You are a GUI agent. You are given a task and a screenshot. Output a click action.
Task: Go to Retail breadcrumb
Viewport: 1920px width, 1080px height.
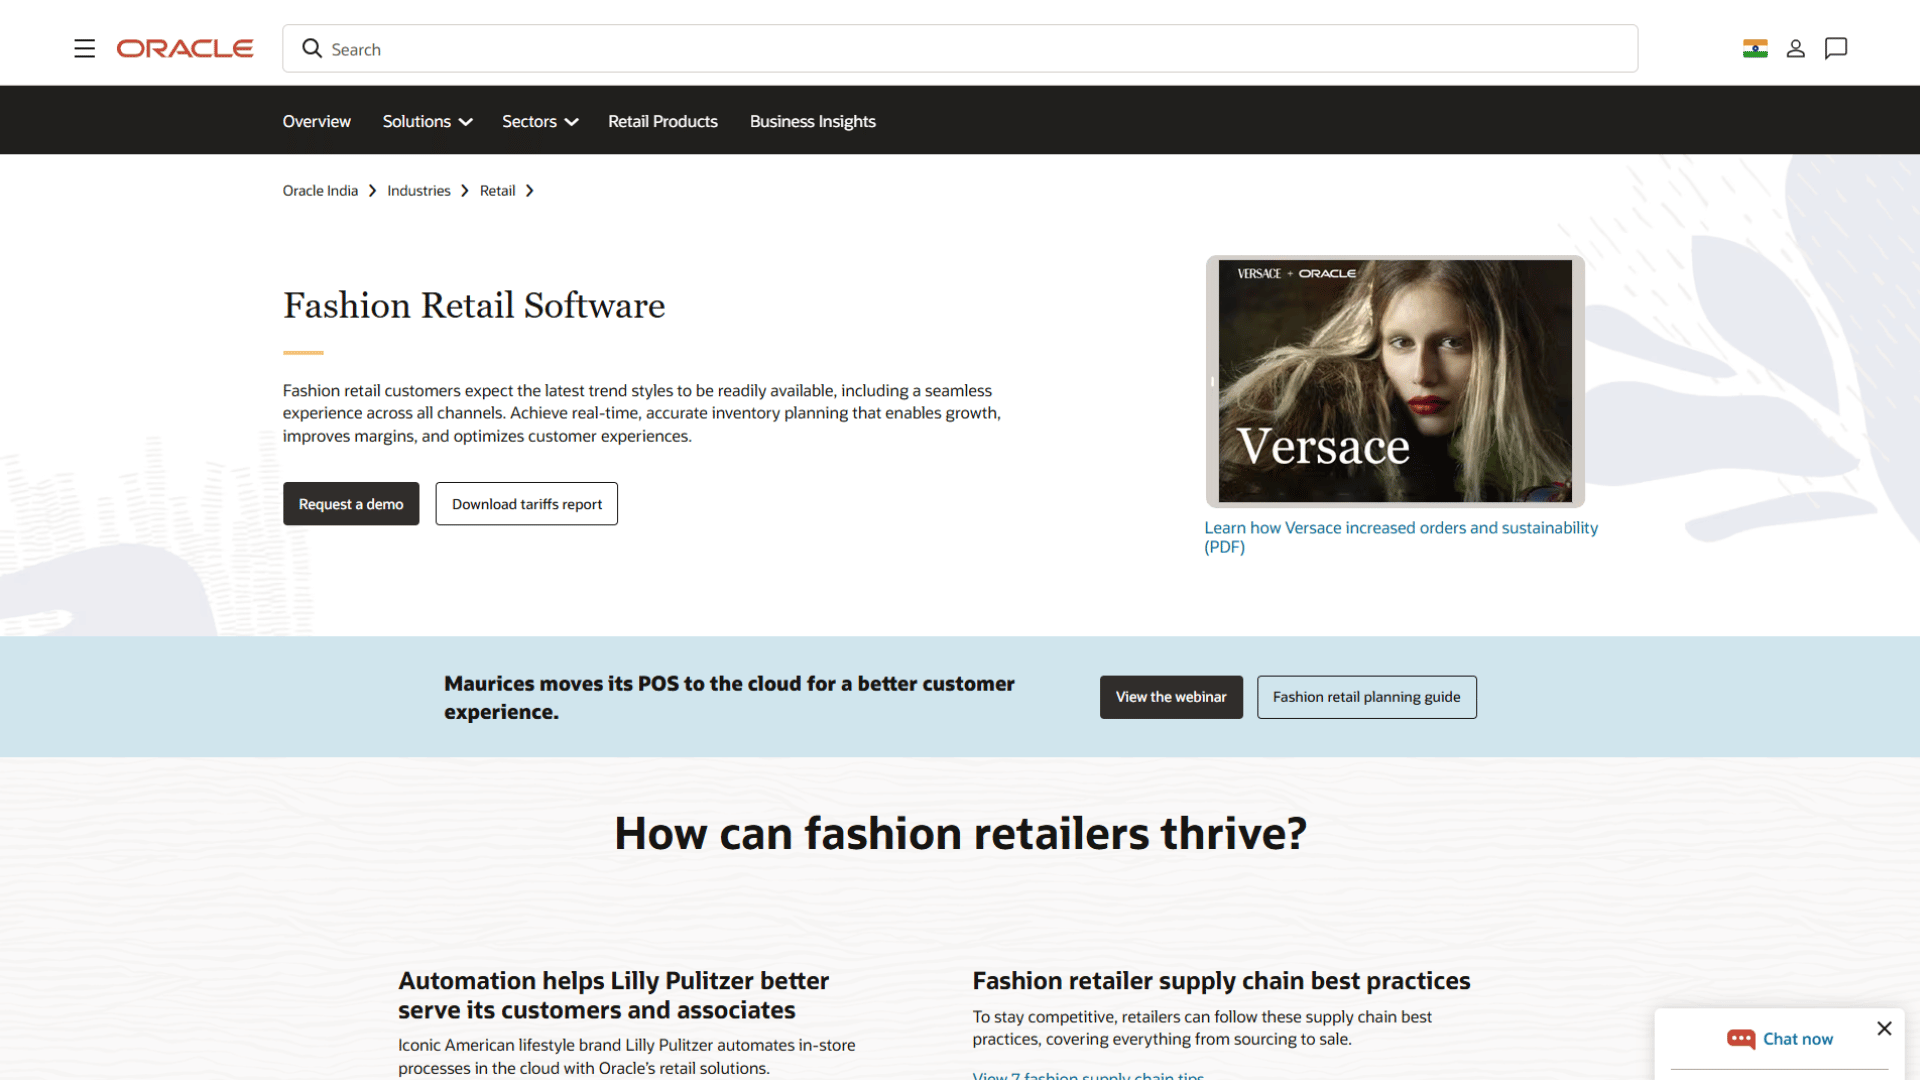click(497, 190)
